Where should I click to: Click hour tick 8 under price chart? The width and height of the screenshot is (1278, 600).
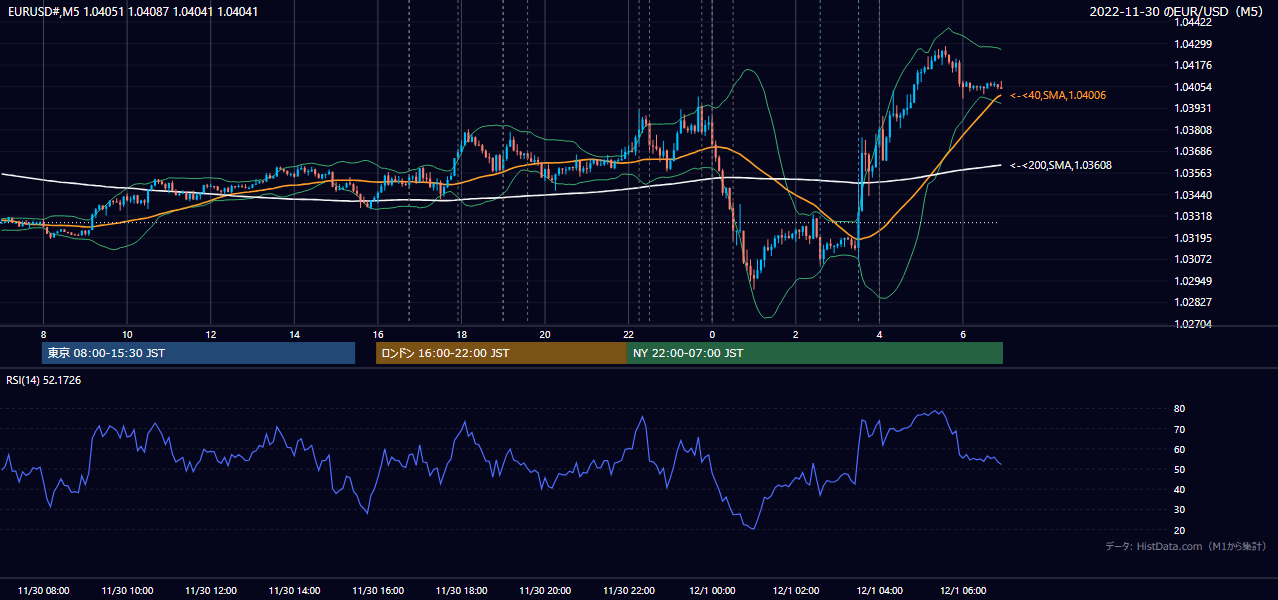click(43, 334)
